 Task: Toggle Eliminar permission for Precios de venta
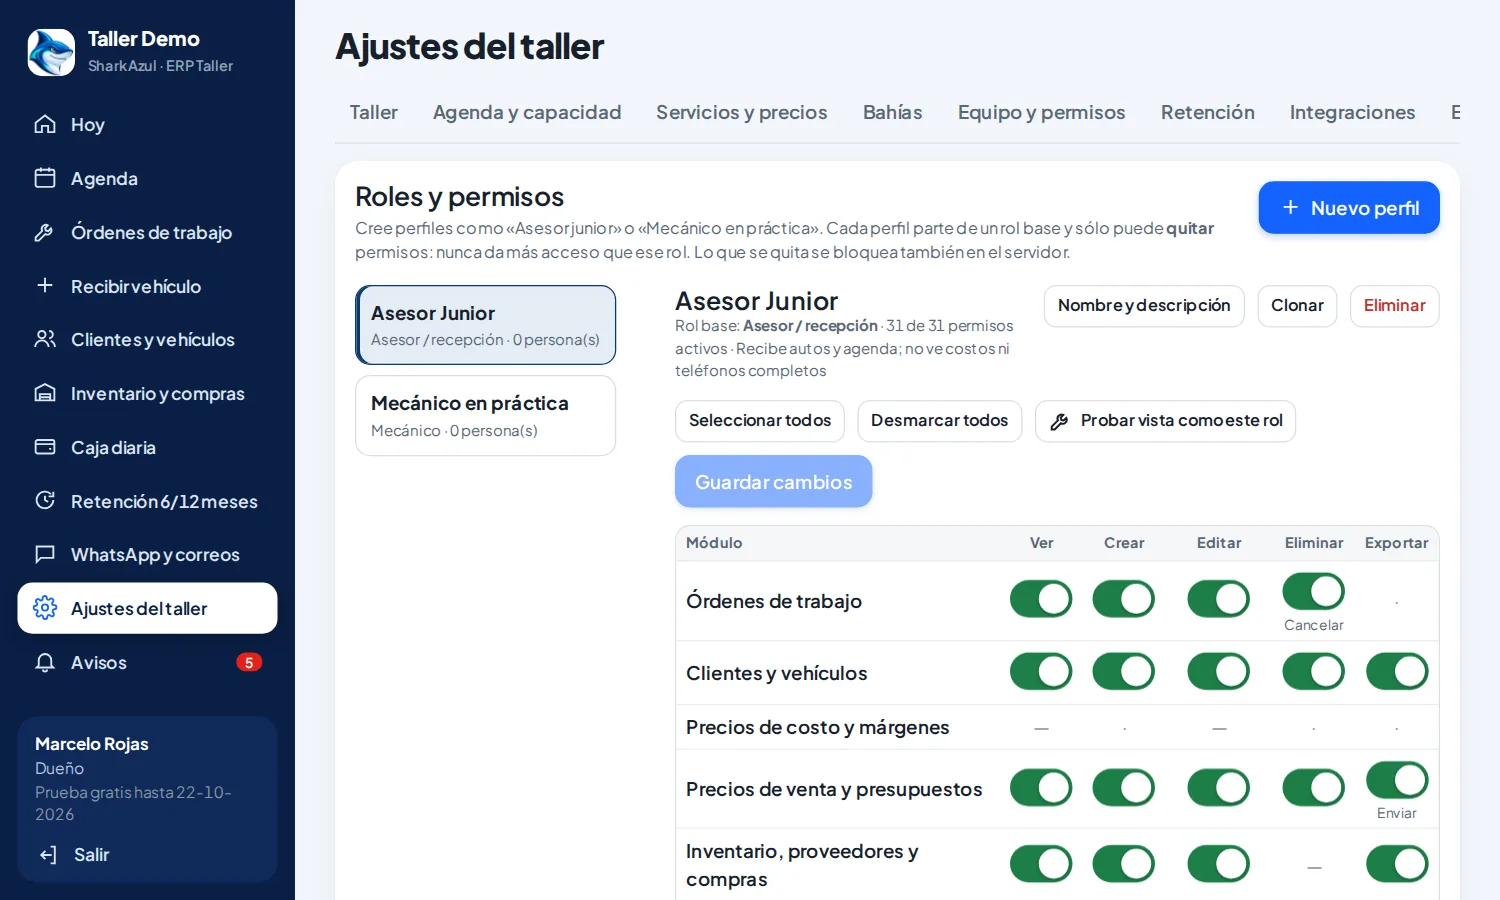tap(1313, 788)
